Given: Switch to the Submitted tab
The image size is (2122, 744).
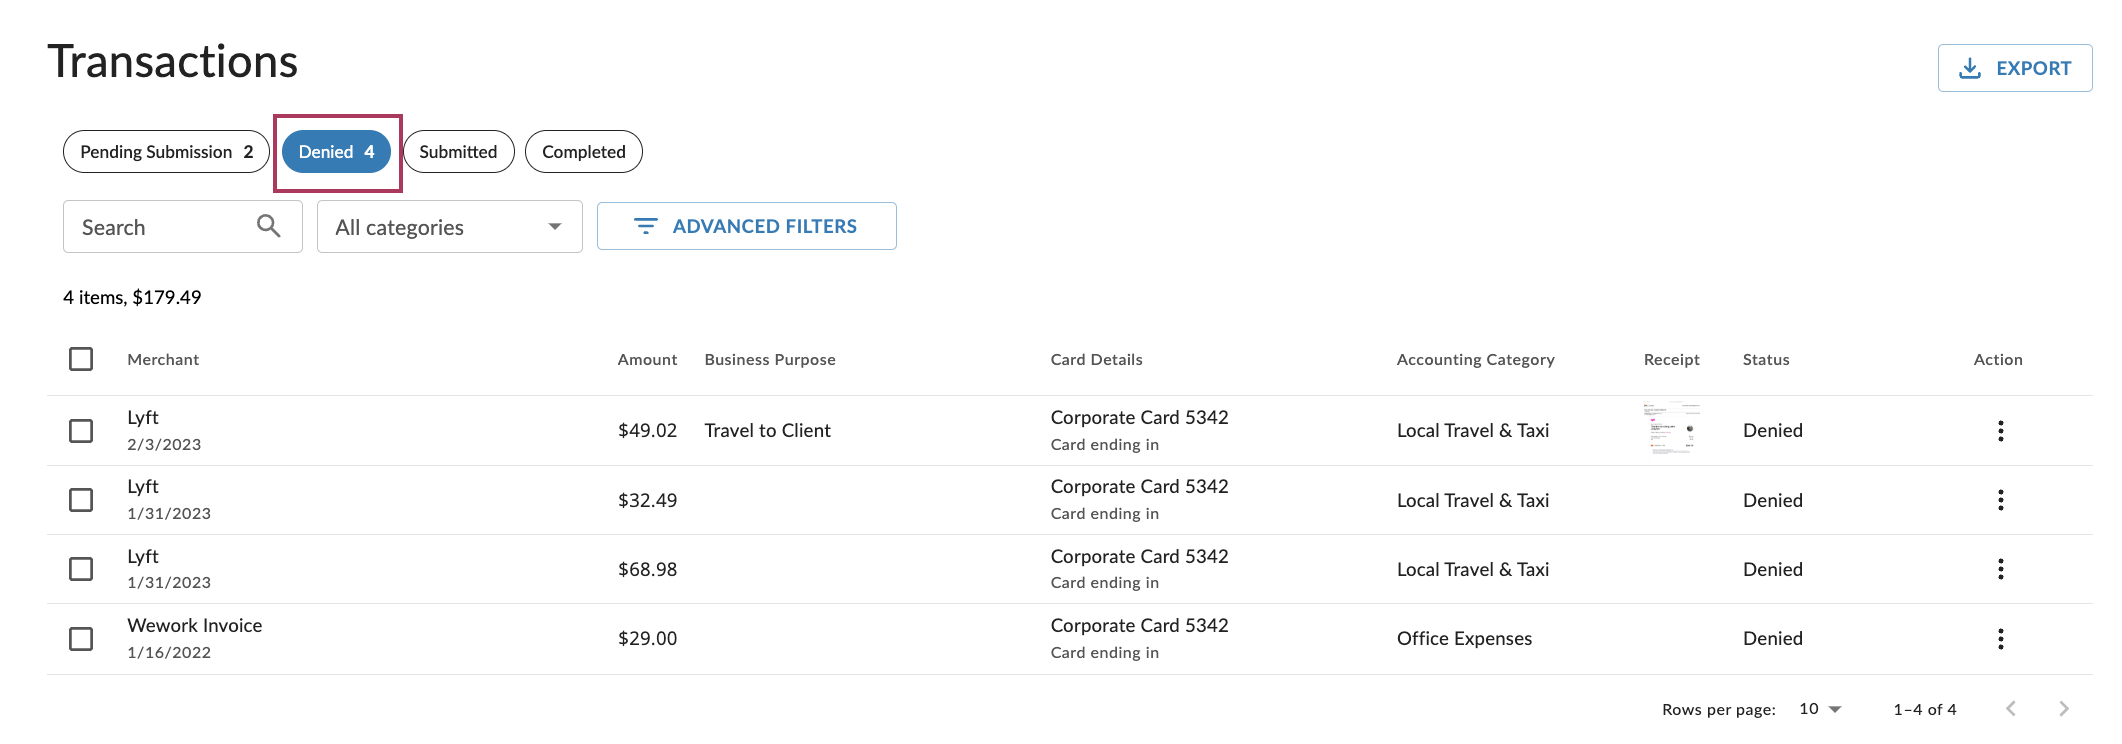Looking at the screenshot, I should (458, 152).
